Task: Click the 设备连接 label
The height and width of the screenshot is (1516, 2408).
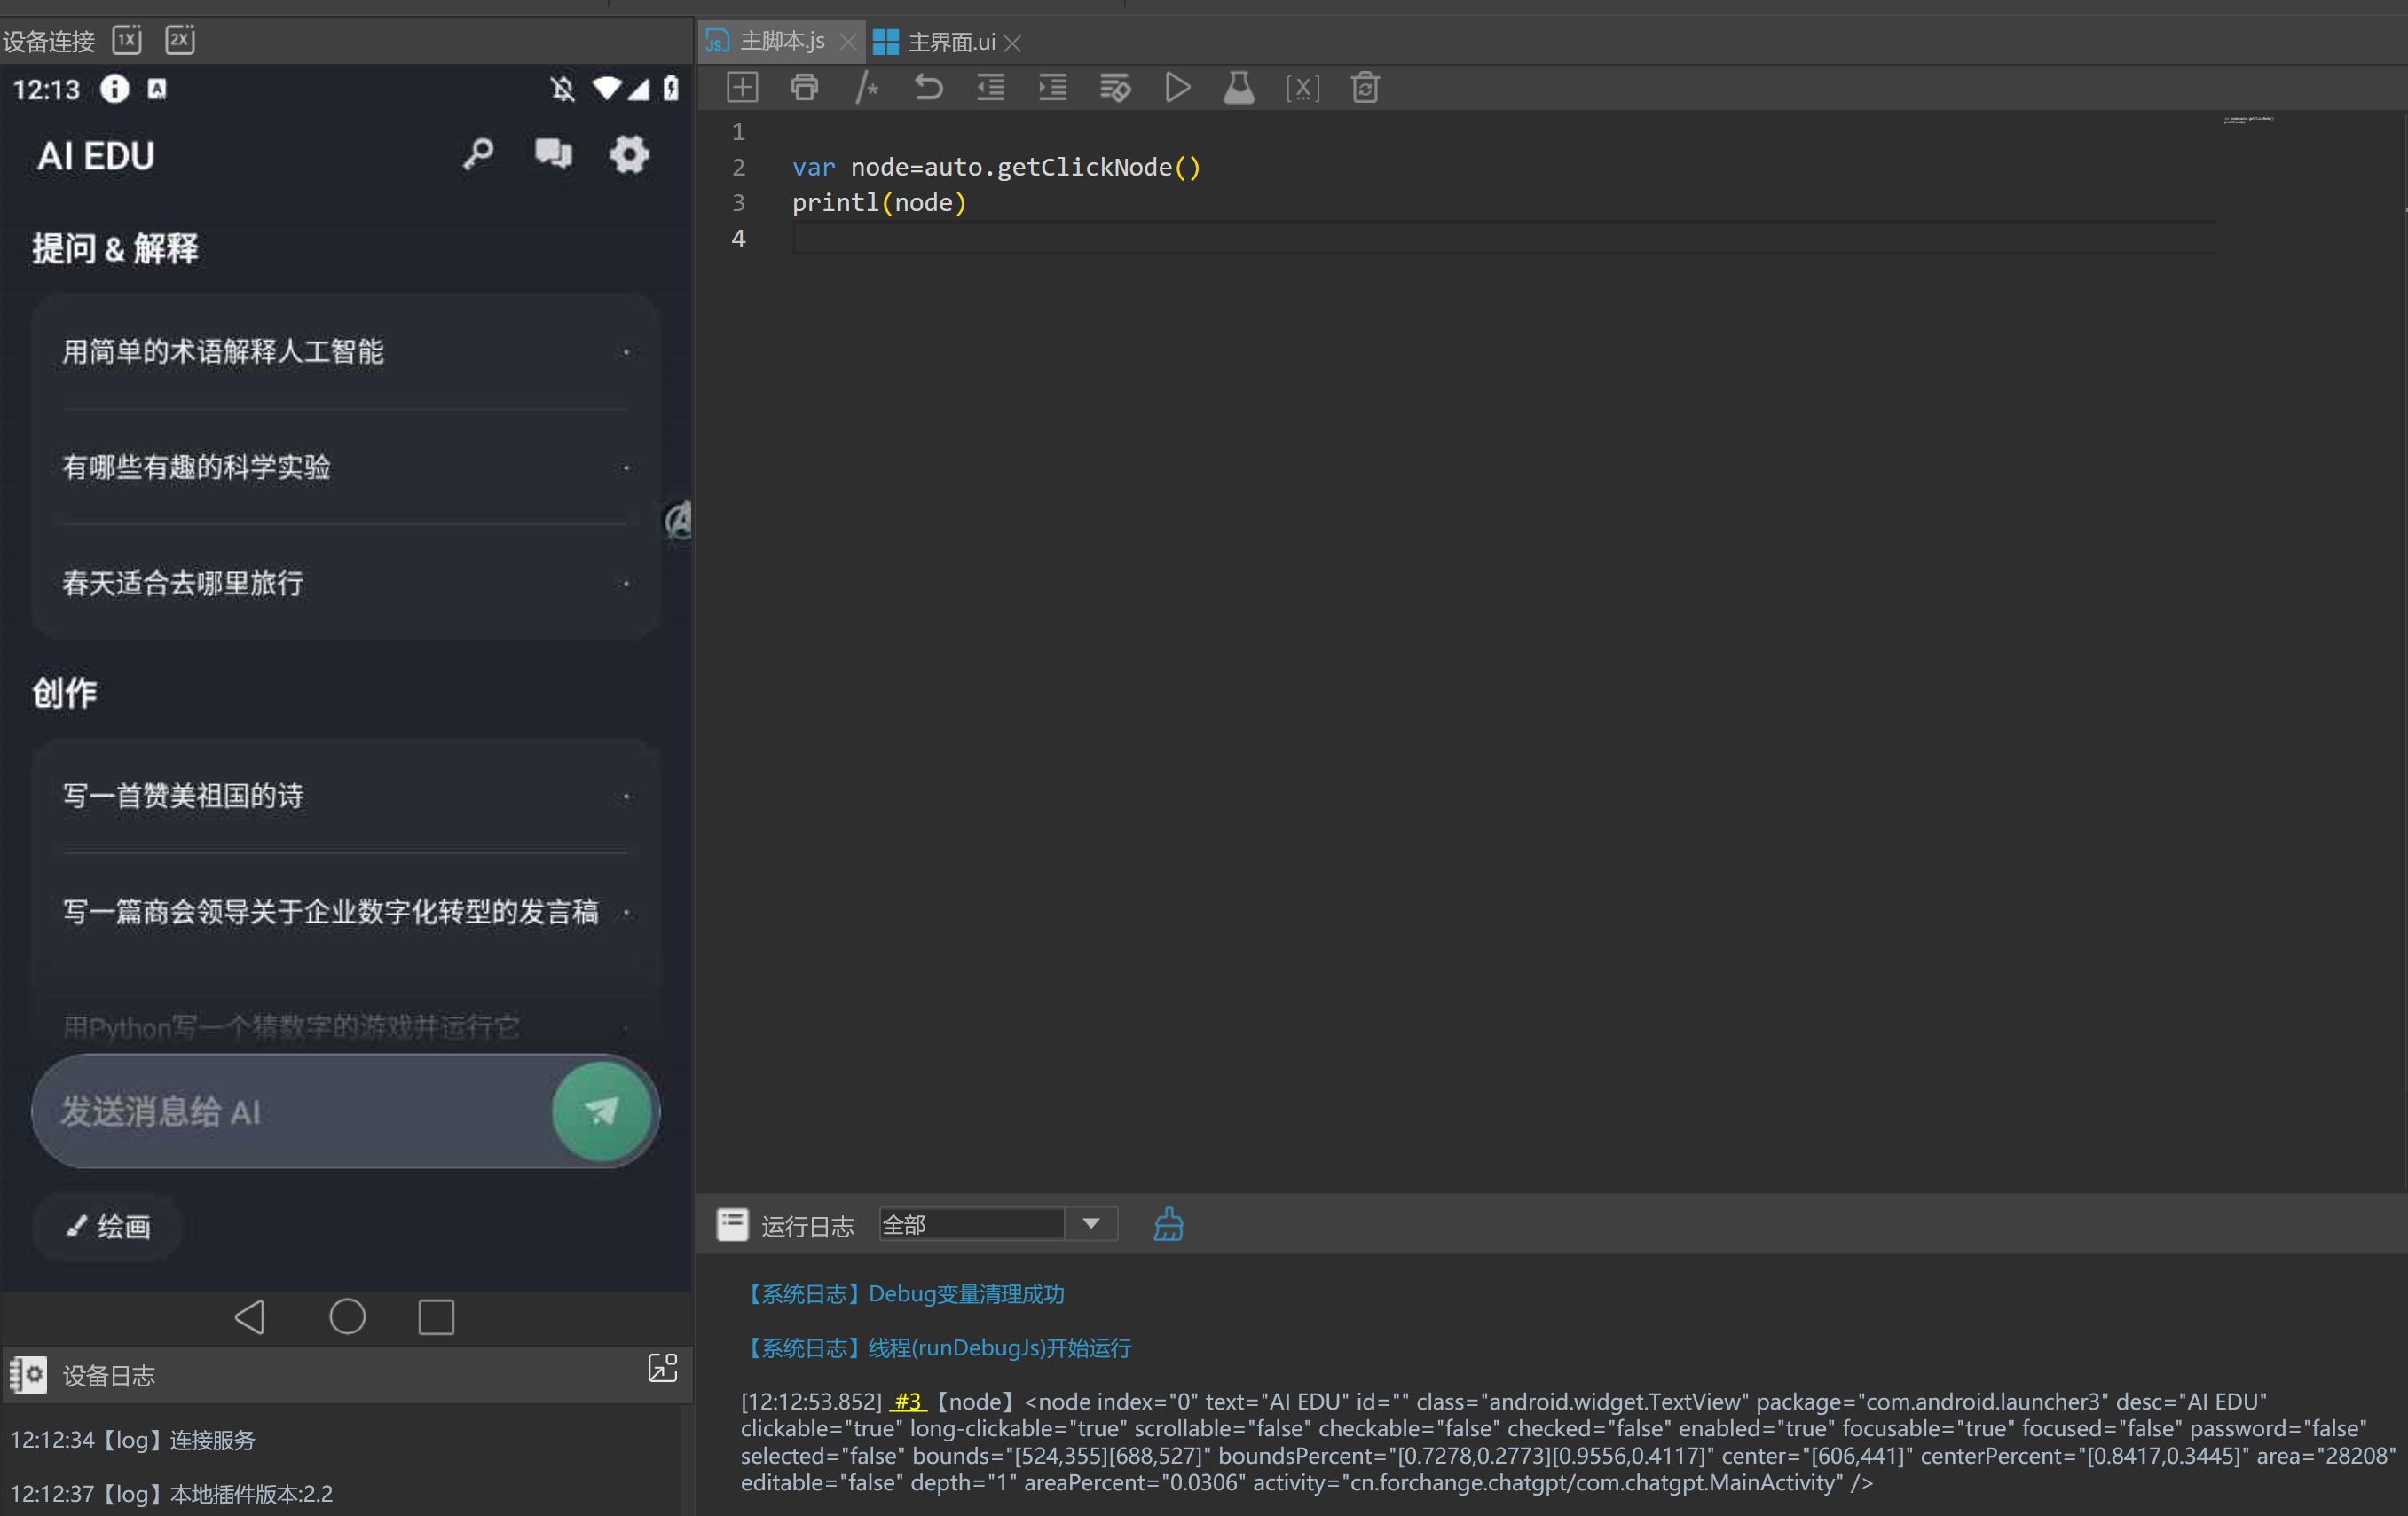Action: [x=49, y=41]
